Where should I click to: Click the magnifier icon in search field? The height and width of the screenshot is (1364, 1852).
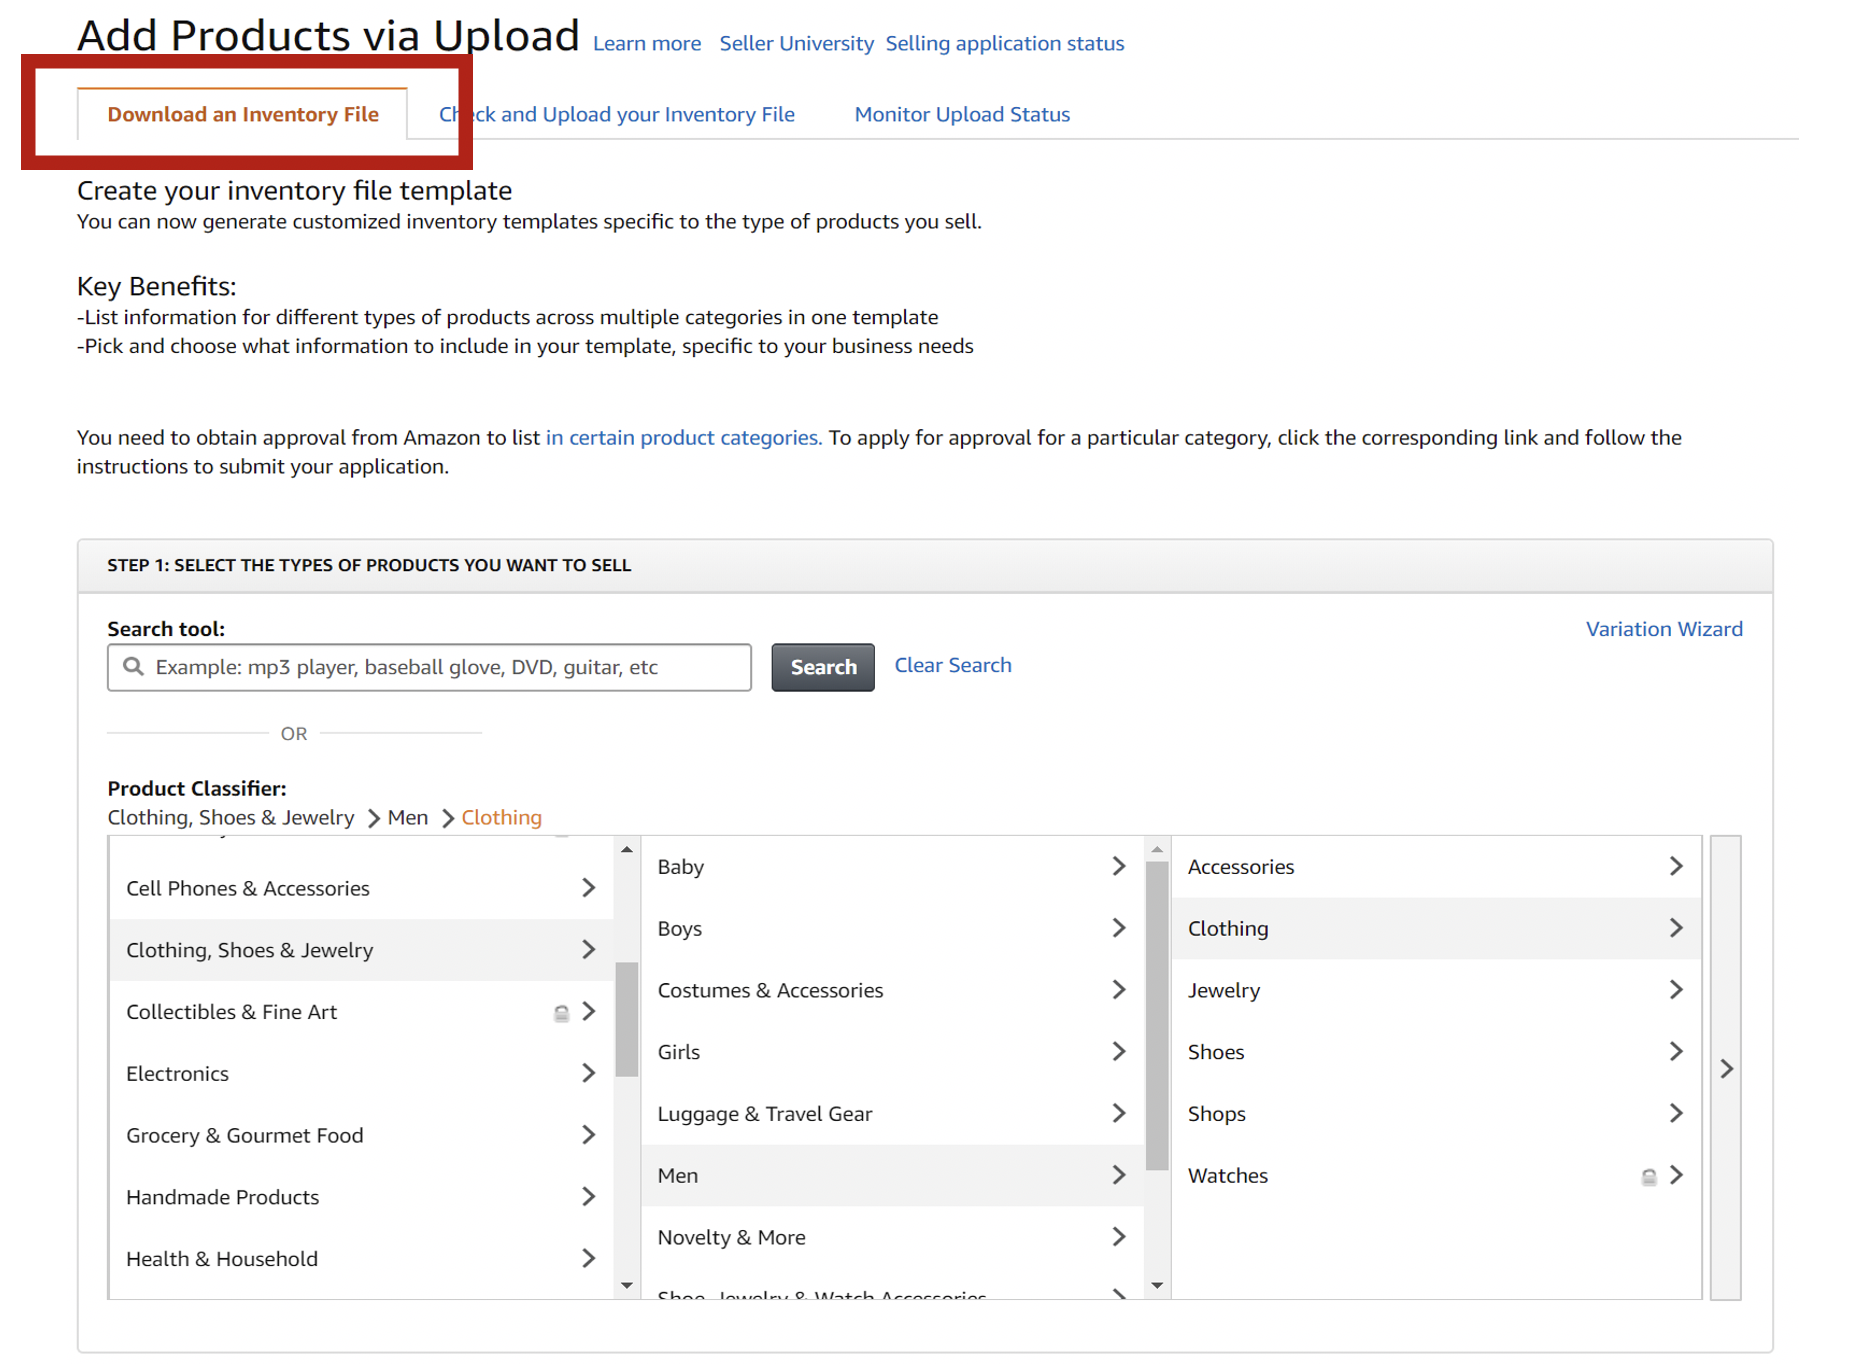coord(133,667)
